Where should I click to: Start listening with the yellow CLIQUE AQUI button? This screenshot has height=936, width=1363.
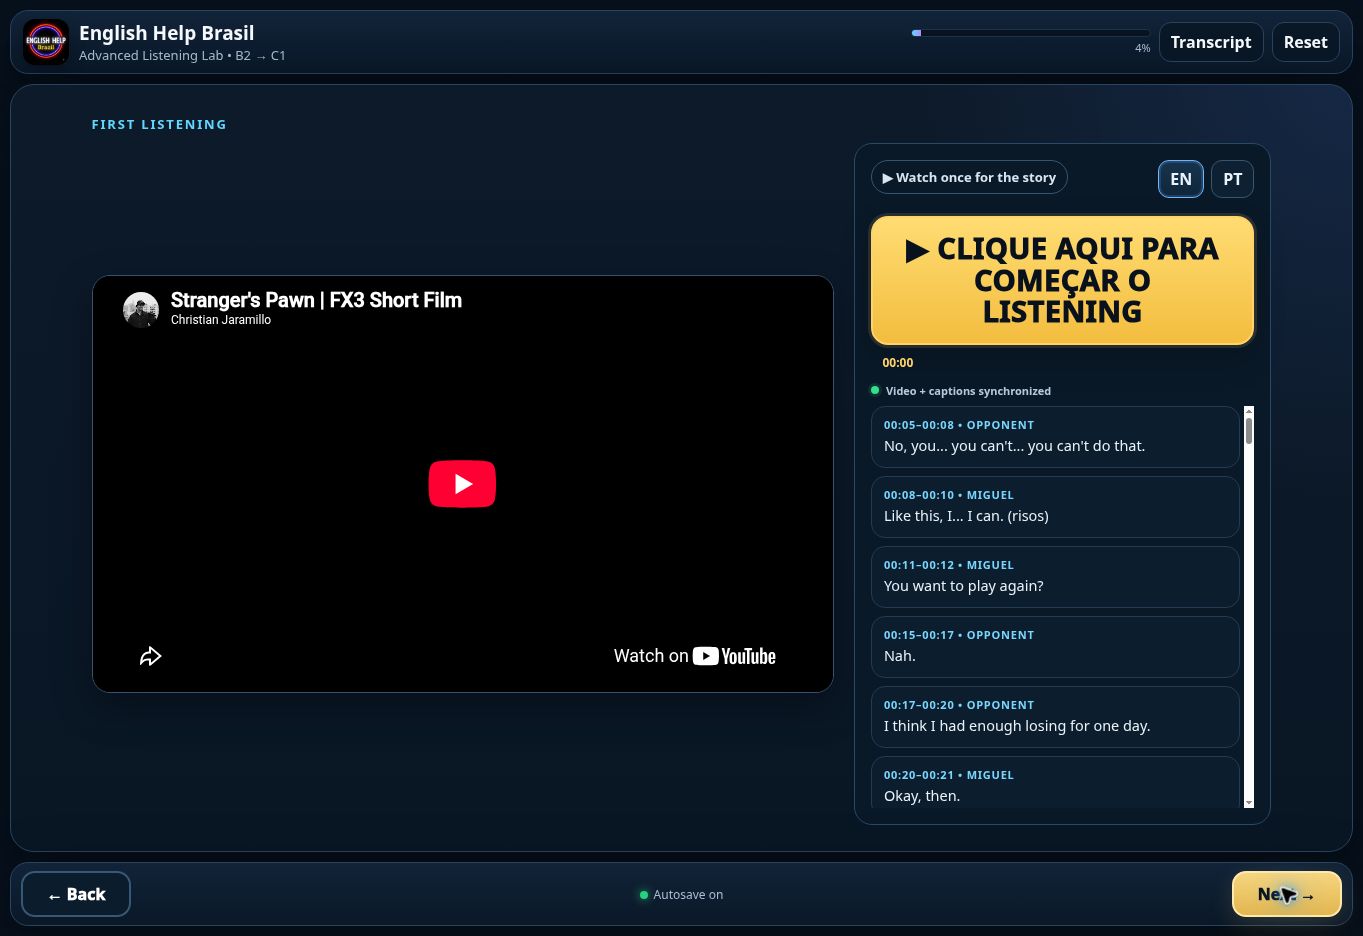tap(1062, 280)
